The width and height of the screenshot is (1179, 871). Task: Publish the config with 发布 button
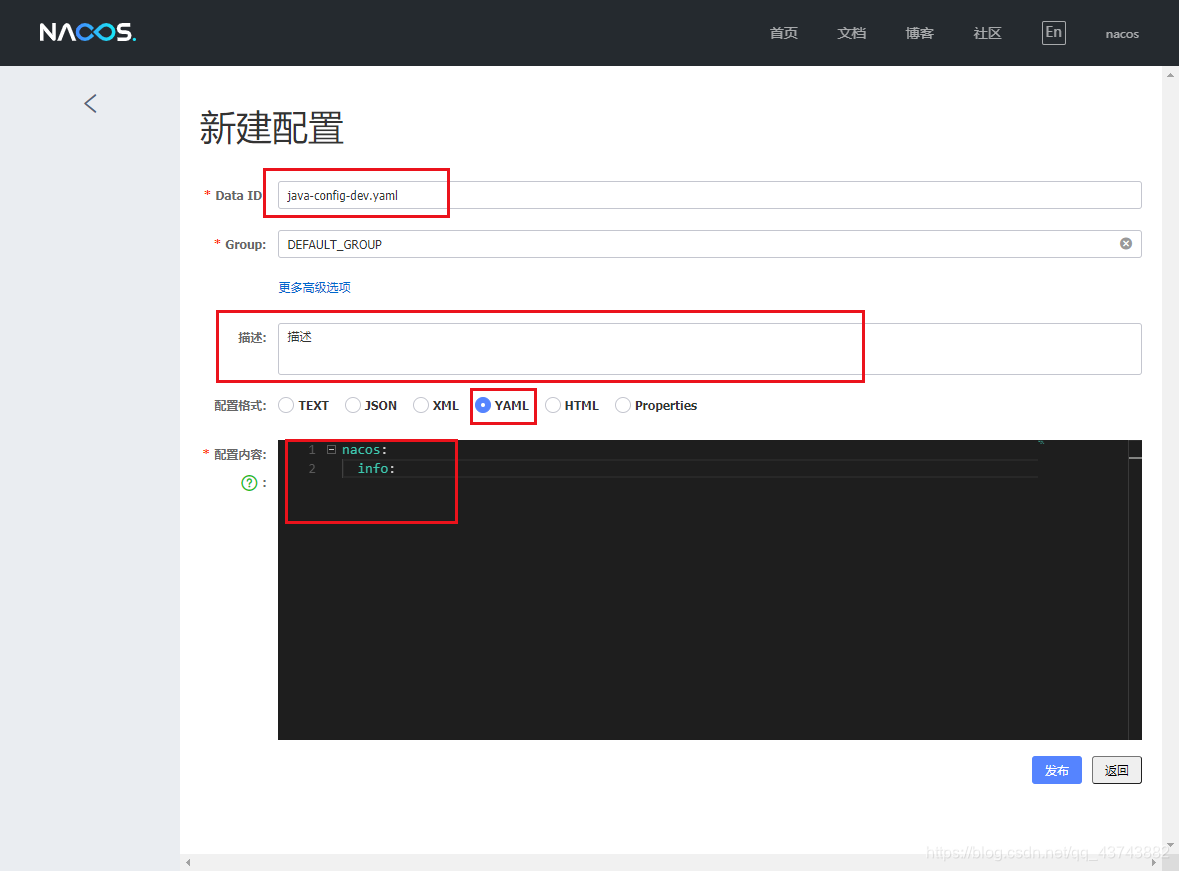(x=1056, y=770)
